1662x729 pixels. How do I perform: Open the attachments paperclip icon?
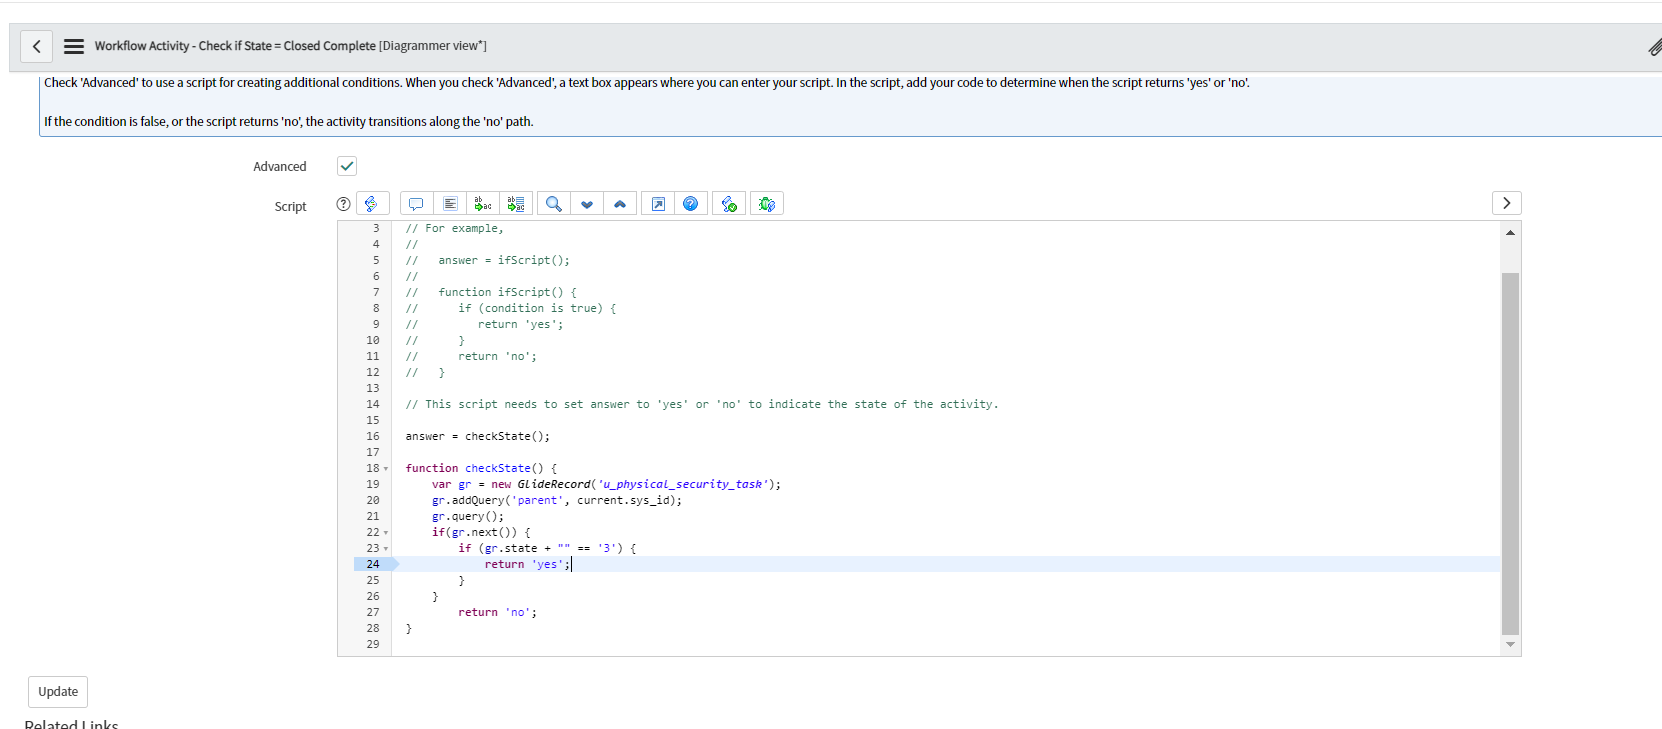(1655, 47)
